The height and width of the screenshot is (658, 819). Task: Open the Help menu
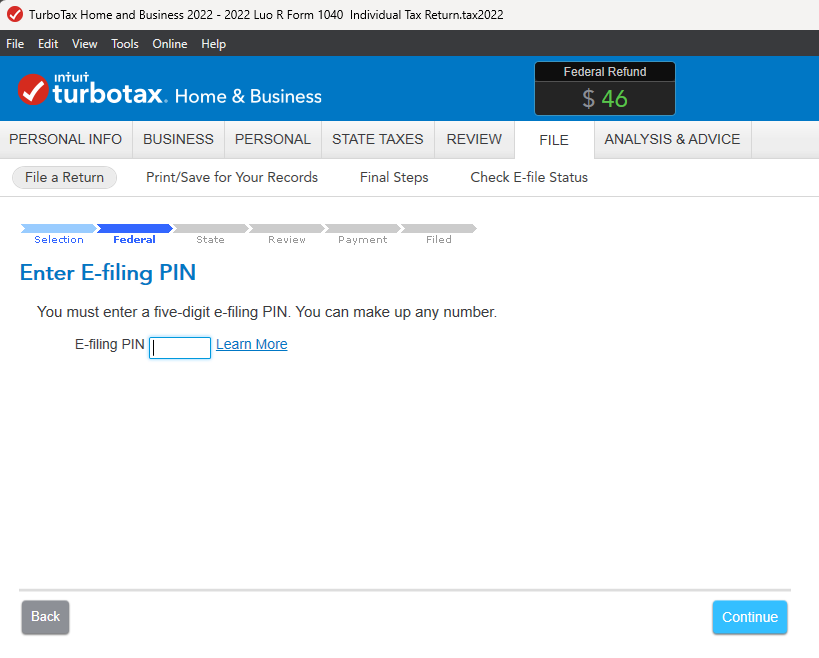(214, 44)
